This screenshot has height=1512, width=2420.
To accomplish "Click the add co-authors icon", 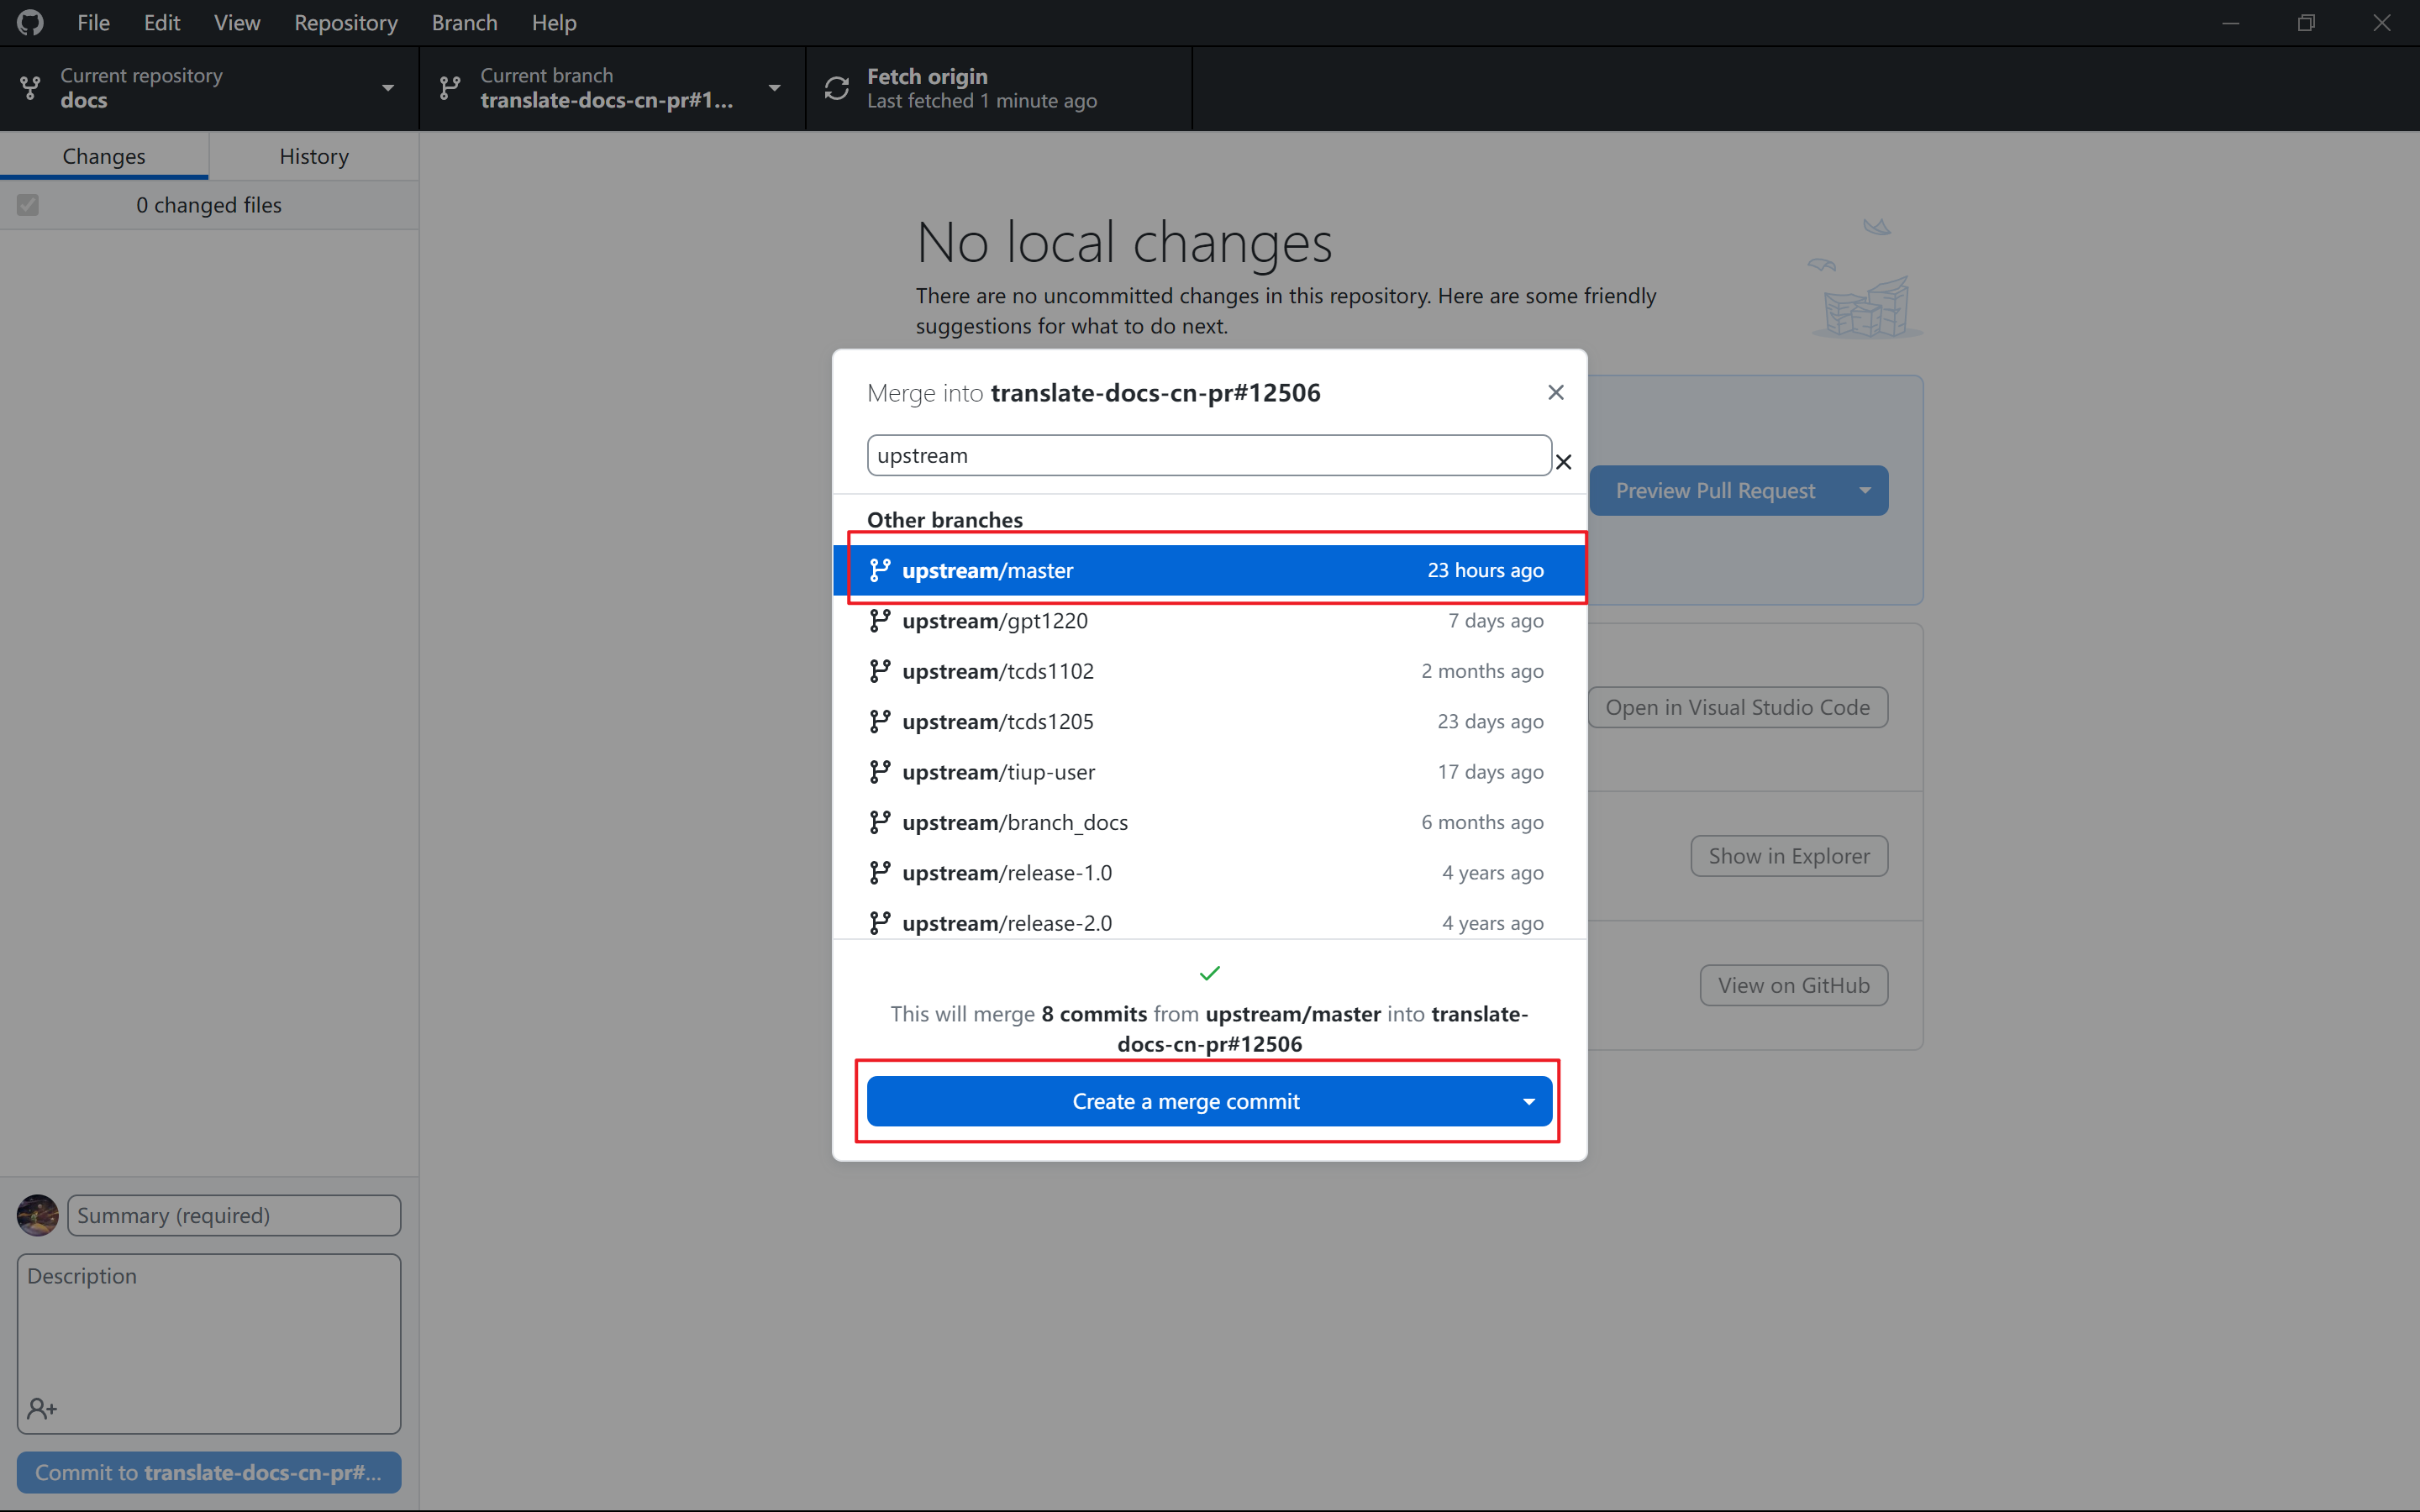I will (x=41, y=1408).
